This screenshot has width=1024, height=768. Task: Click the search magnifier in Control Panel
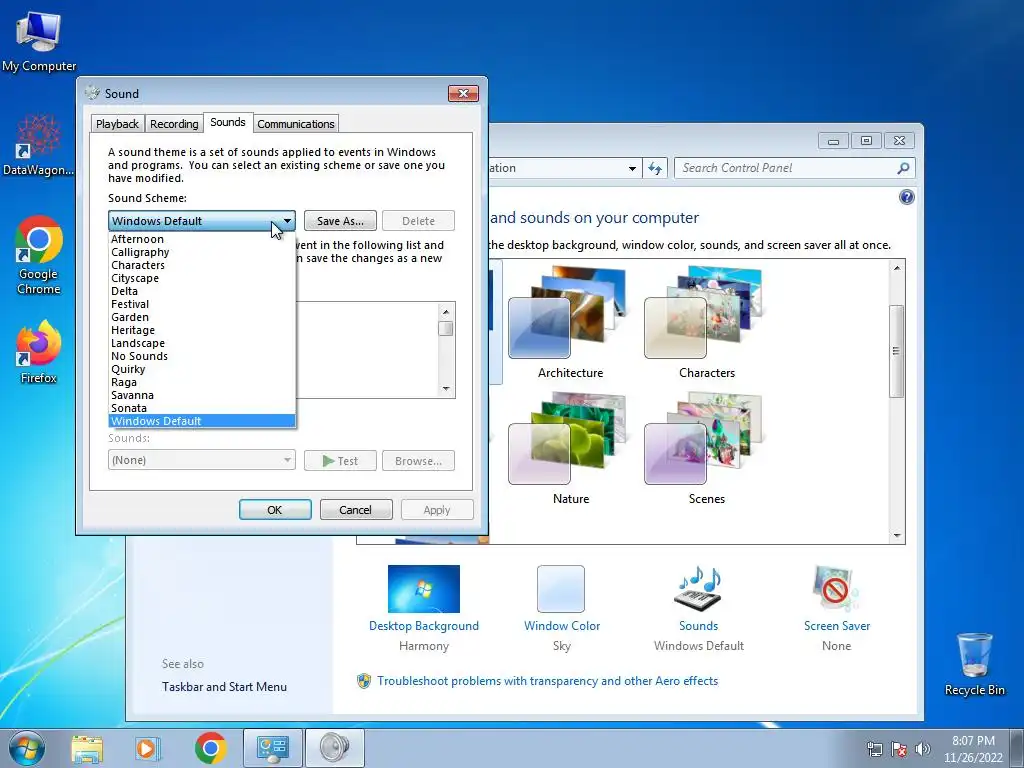903,168
